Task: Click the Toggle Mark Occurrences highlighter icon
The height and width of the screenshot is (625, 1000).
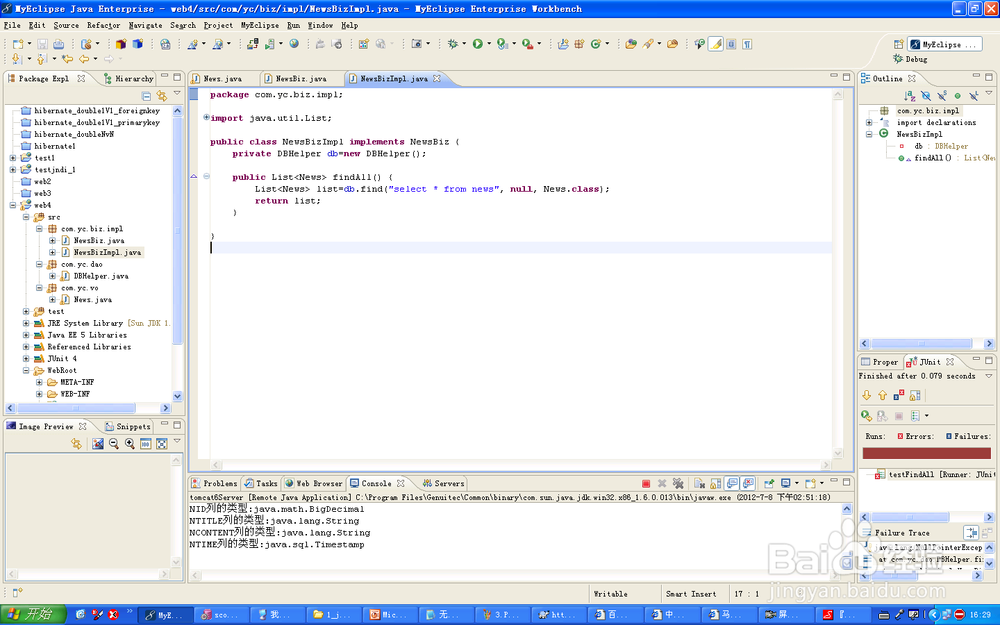Action: pos(716,44)
